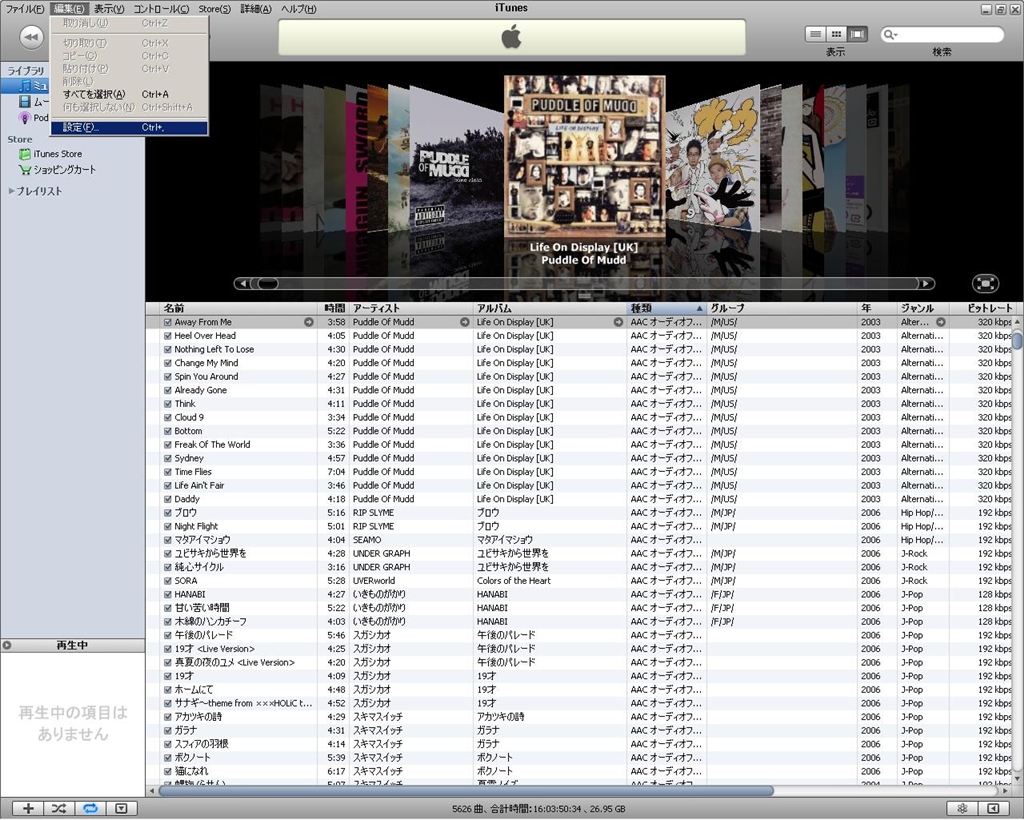Click the center Life On Display album cover

pyautogui.click(x=584, y=157)
